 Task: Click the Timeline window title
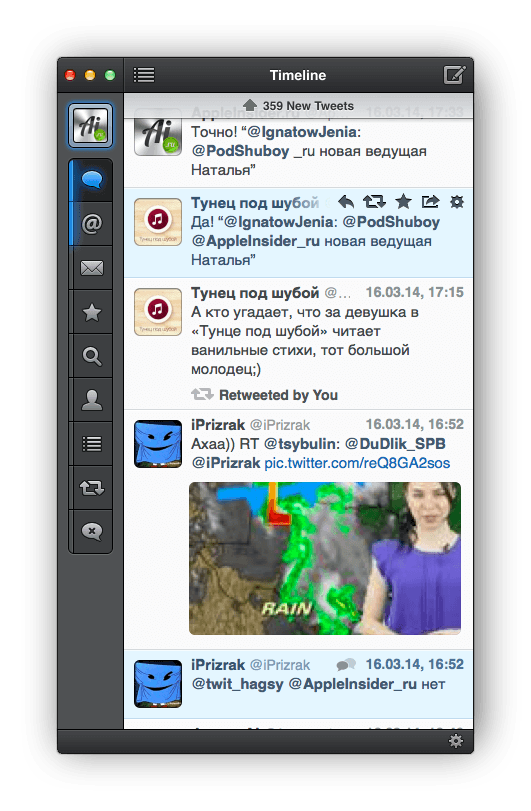point(298,76)
